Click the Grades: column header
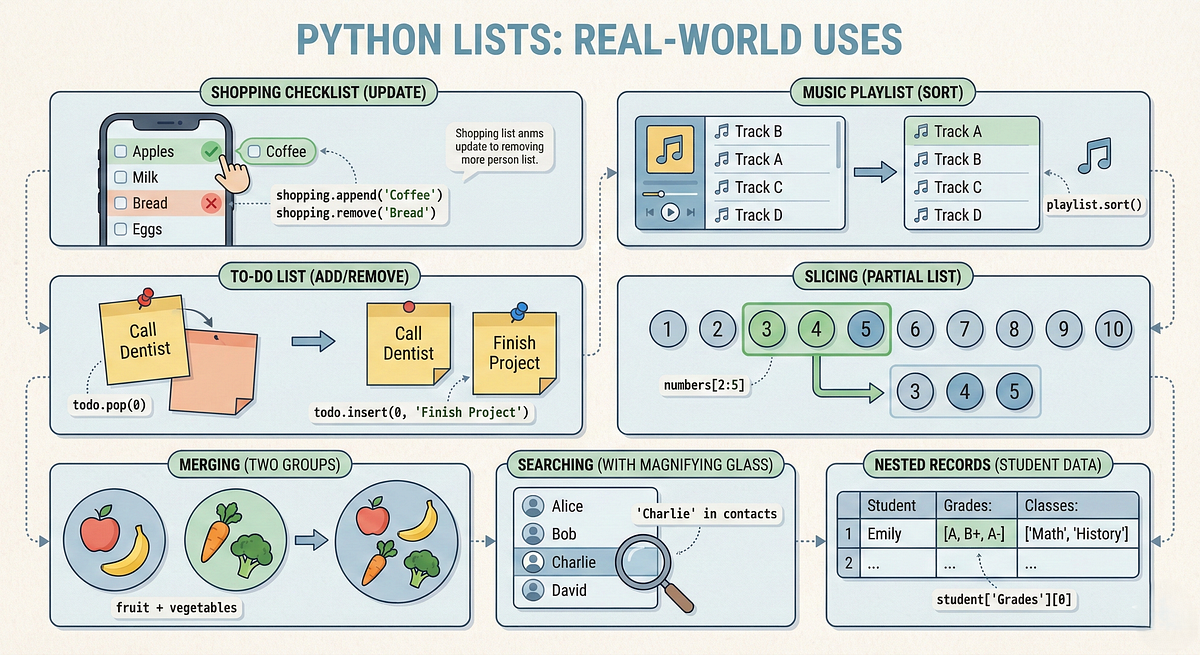This screenshot has width=1200, height=655. [x=975, y=505]
